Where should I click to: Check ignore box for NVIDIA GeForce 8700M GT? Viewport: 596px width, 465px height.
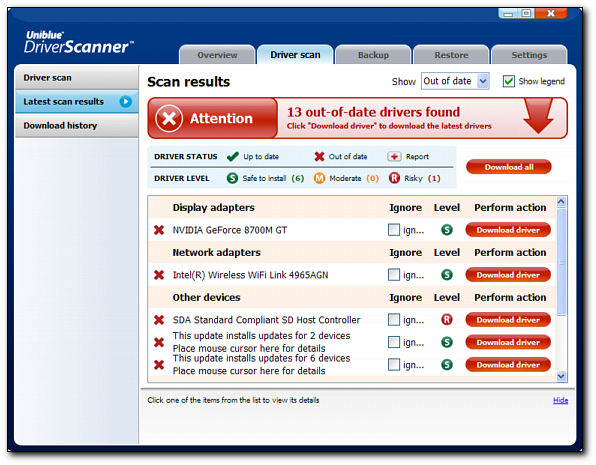394,230
